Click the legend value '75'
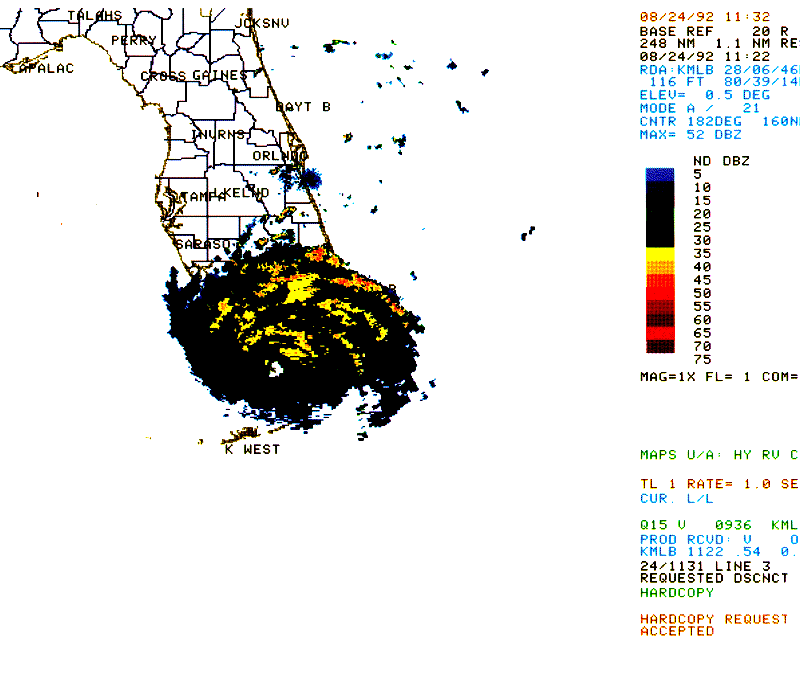The width and height of the screenshot is (800, 686). (x=702, y=360)
